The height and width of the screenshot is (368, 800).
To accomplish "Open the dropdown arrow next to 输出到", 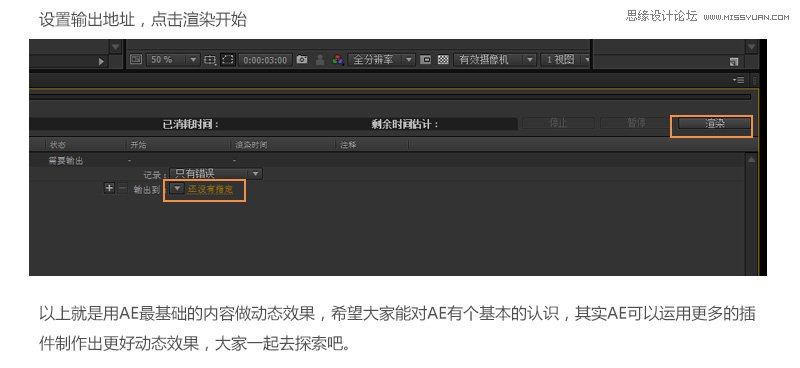I will click(177, 189).
